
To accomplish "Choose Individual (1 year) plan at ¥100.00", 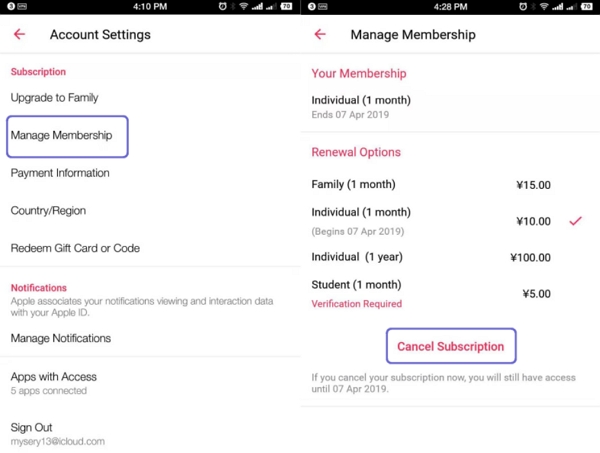I will point(430,257).
